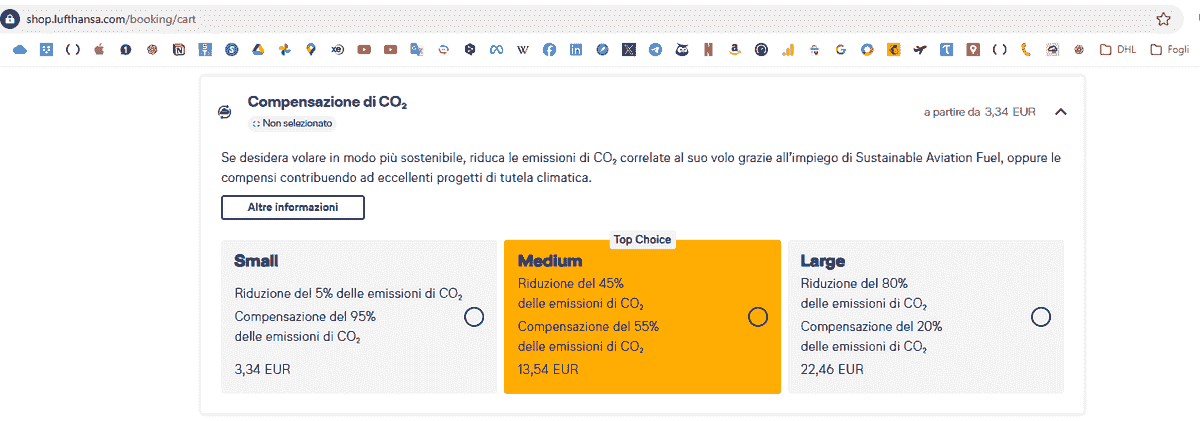Open the Facebook bookmark icon

(x=549, y=49)
